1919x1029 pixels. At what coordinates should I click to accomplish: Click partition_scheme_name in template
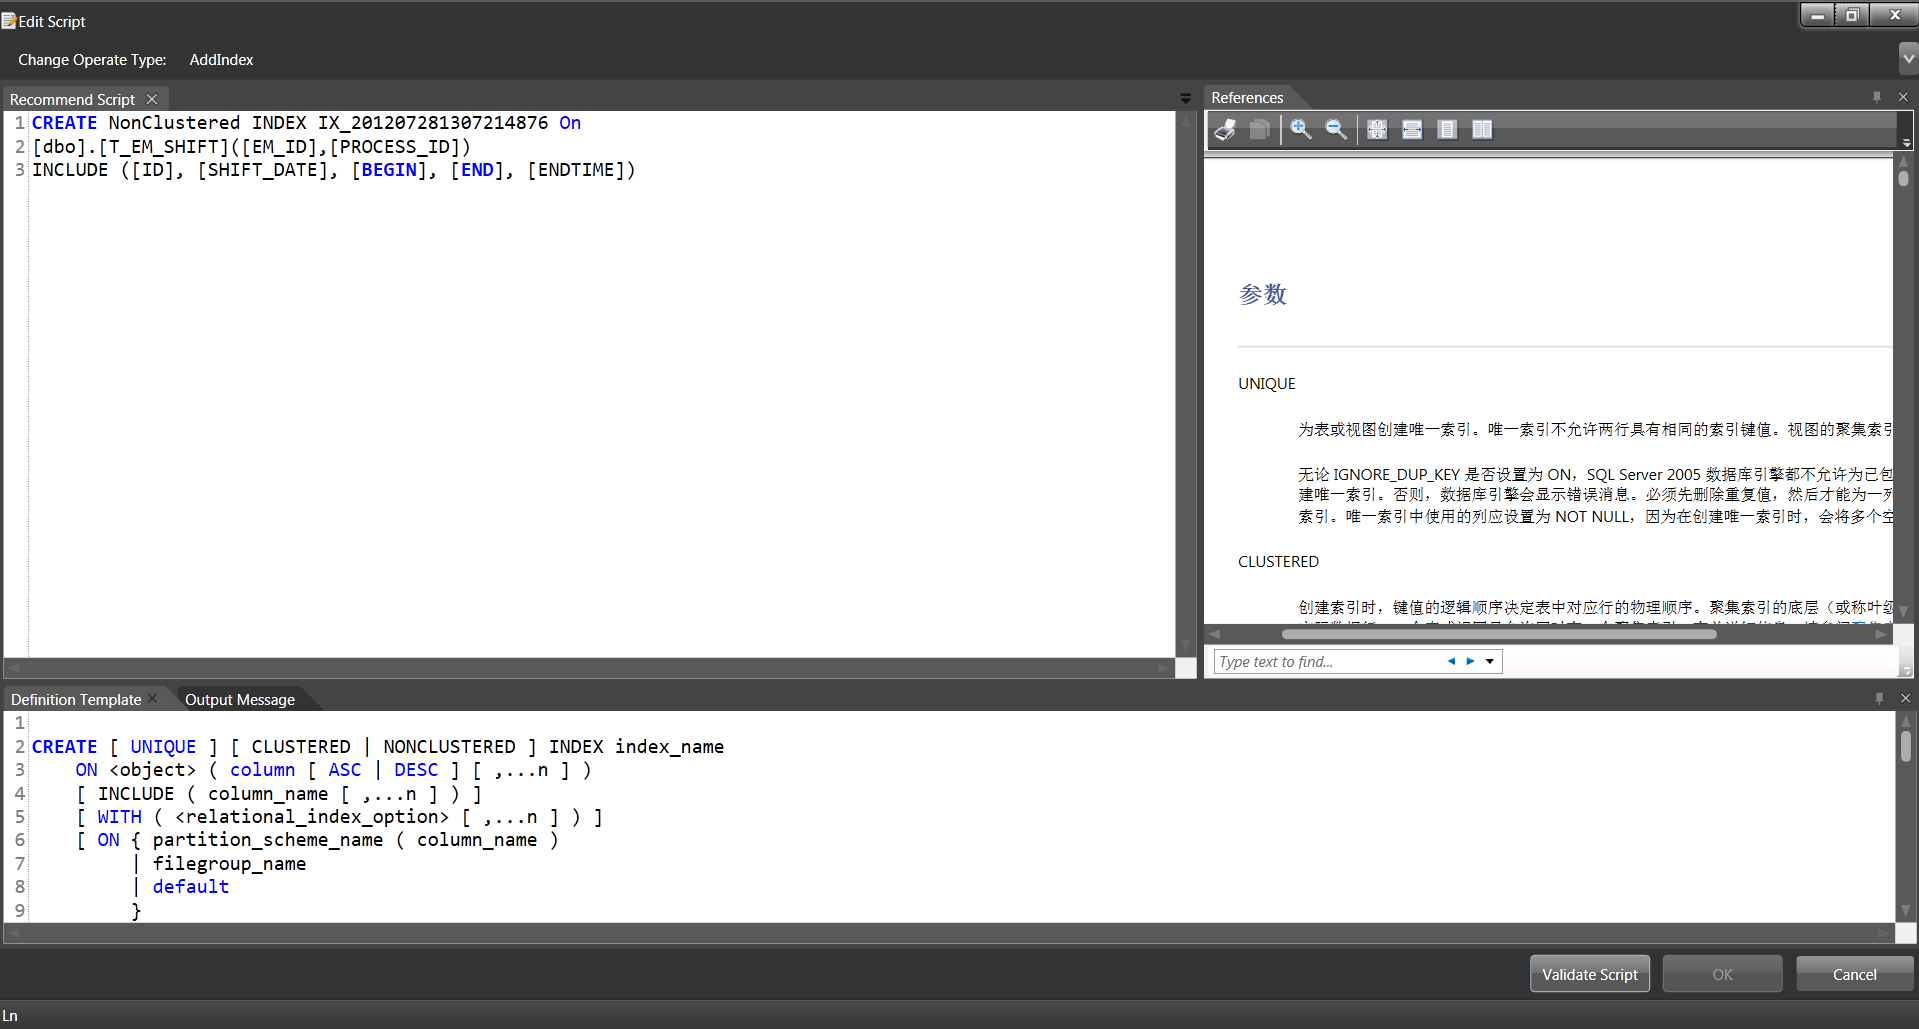tap(268, 840)
